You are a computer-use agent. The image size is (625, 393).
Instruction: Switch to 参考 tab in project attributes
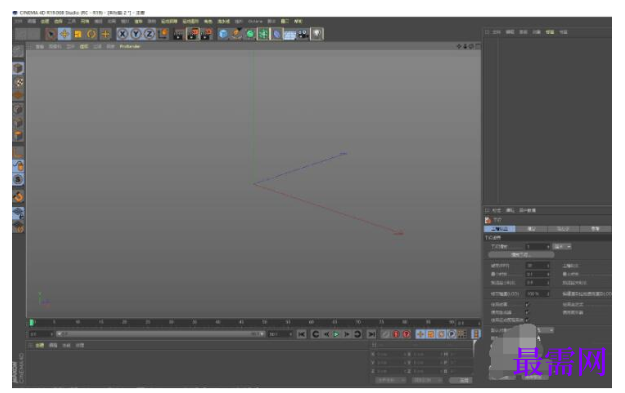[595, 229]
